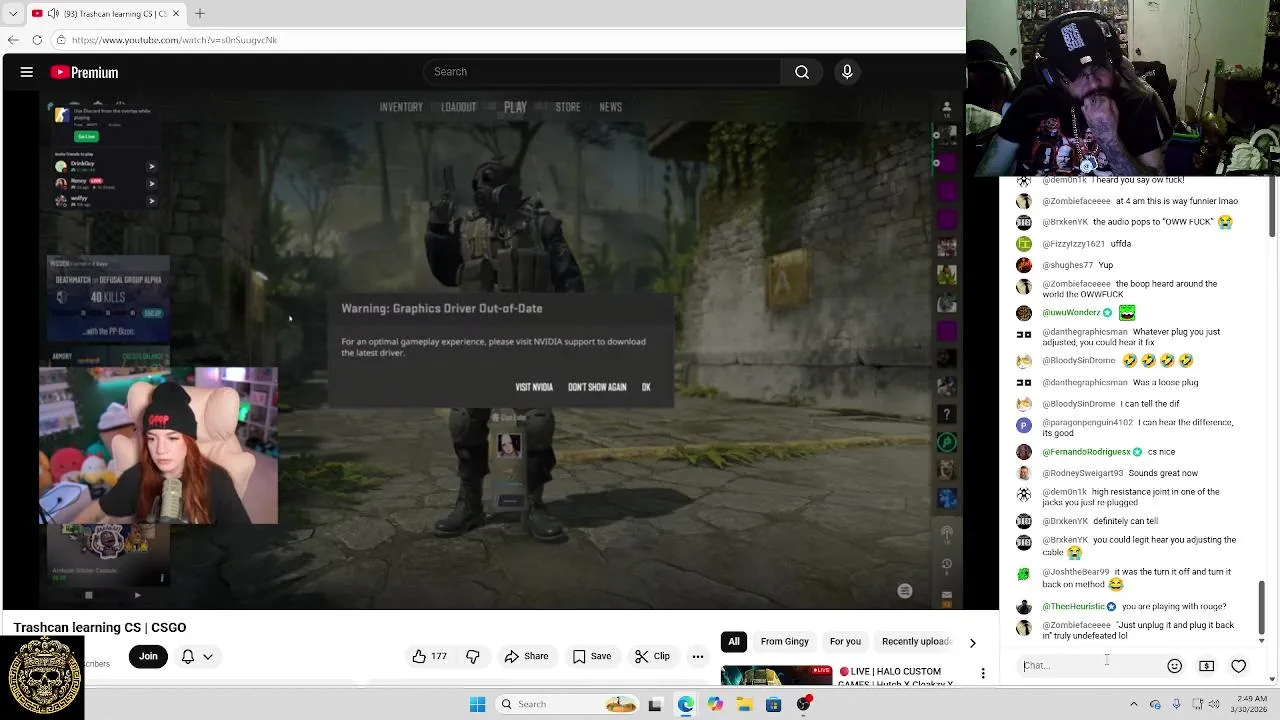Click the Share button
The width and height of the screenshot is (1280, 720).
click(x=527, y=656)
